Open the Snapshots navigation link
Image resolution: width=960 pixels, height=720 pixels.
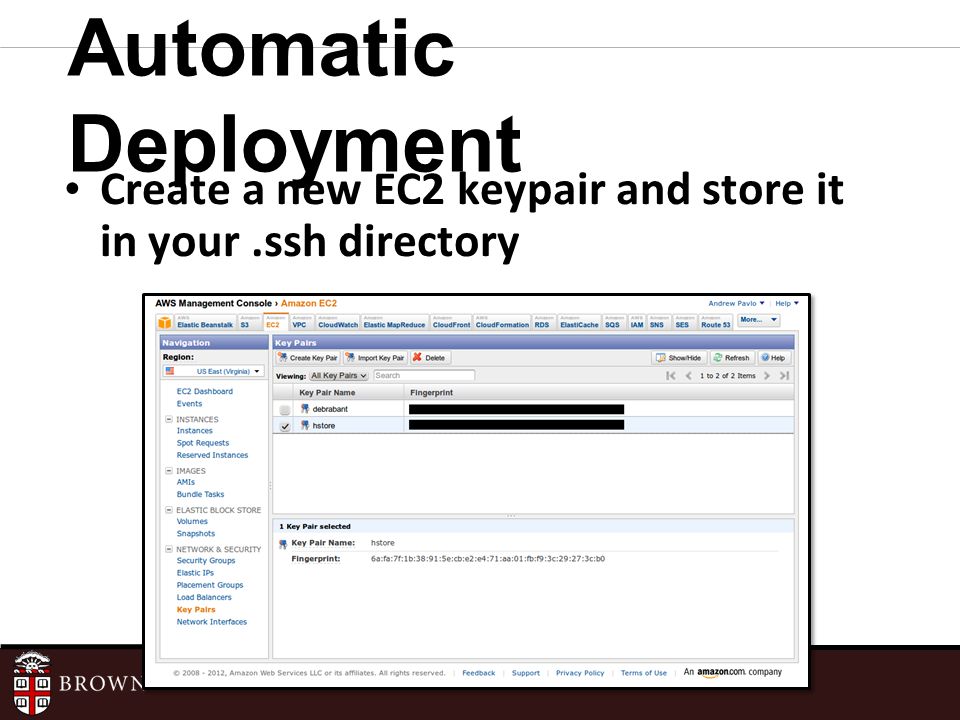point(196,533)
